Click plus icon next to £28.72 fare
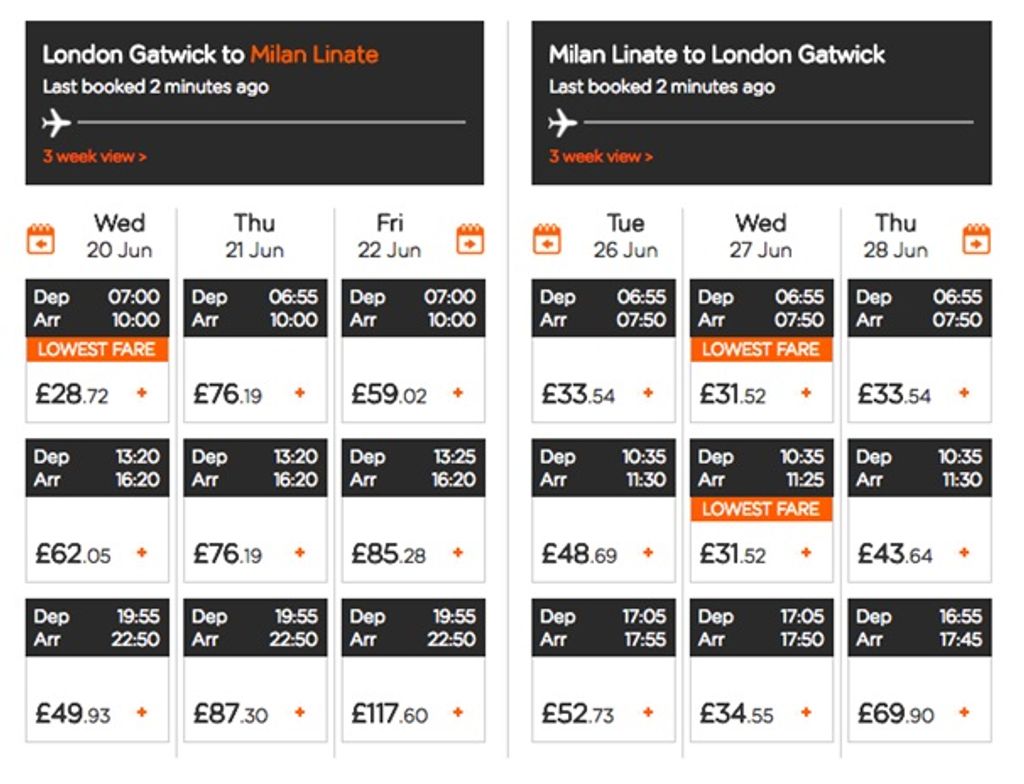 click(x=142, y=393)
